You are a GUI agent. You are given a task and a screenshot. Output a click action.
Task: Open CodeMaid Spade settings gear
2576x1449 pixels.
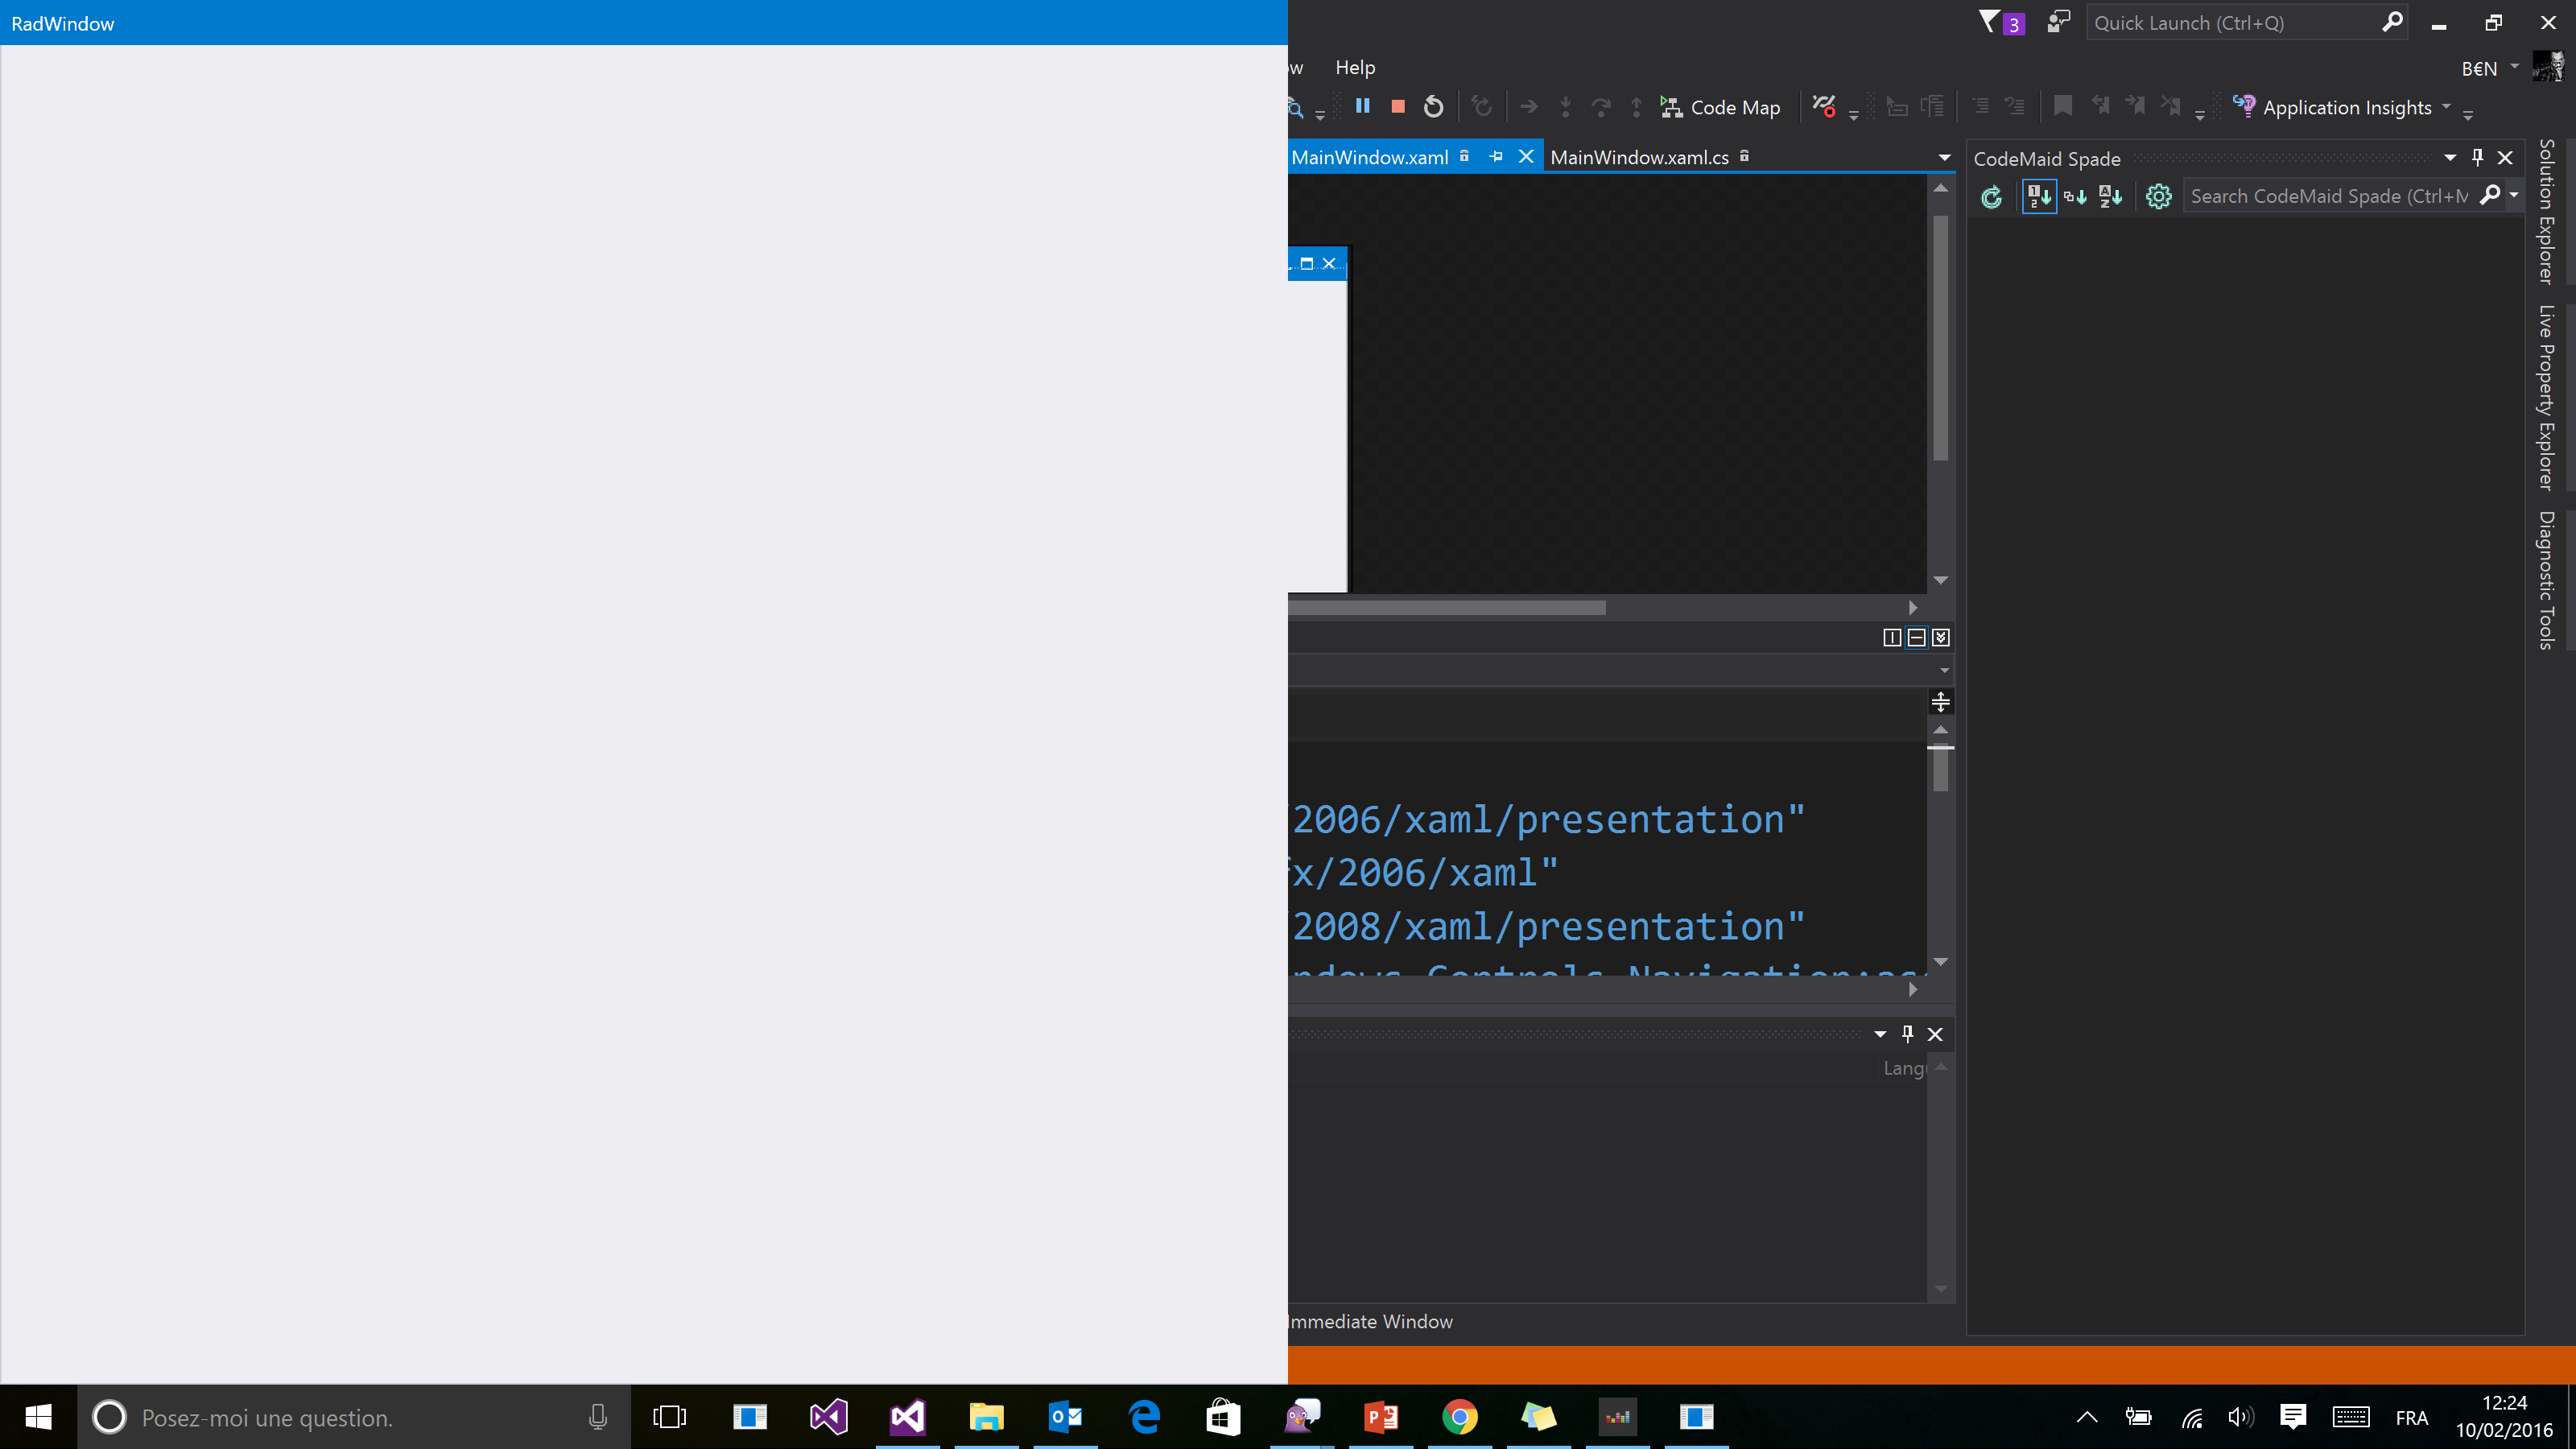point(2158,197)
